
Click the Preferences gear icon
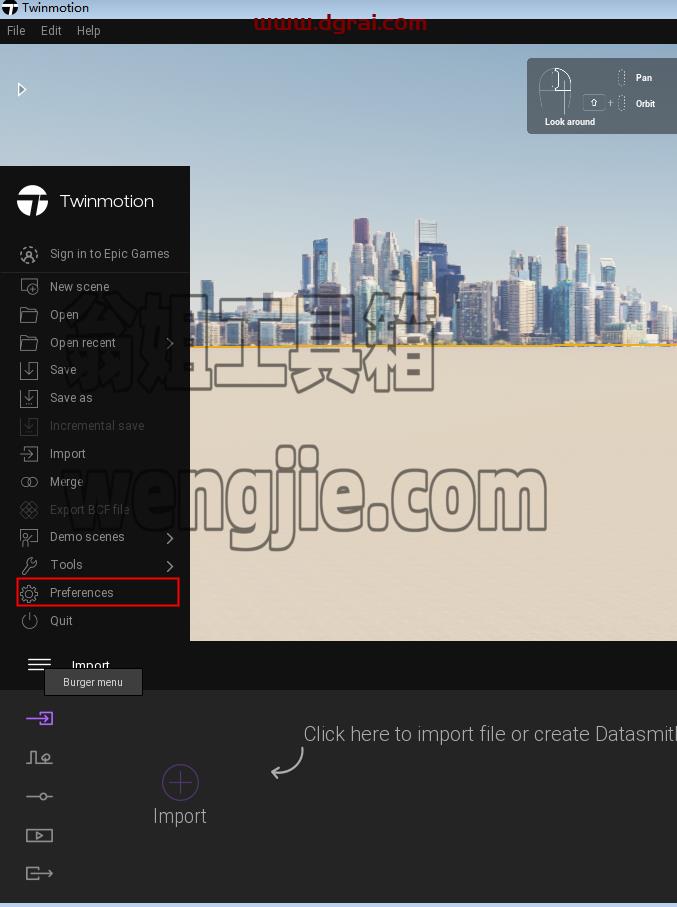coord(29,593)
